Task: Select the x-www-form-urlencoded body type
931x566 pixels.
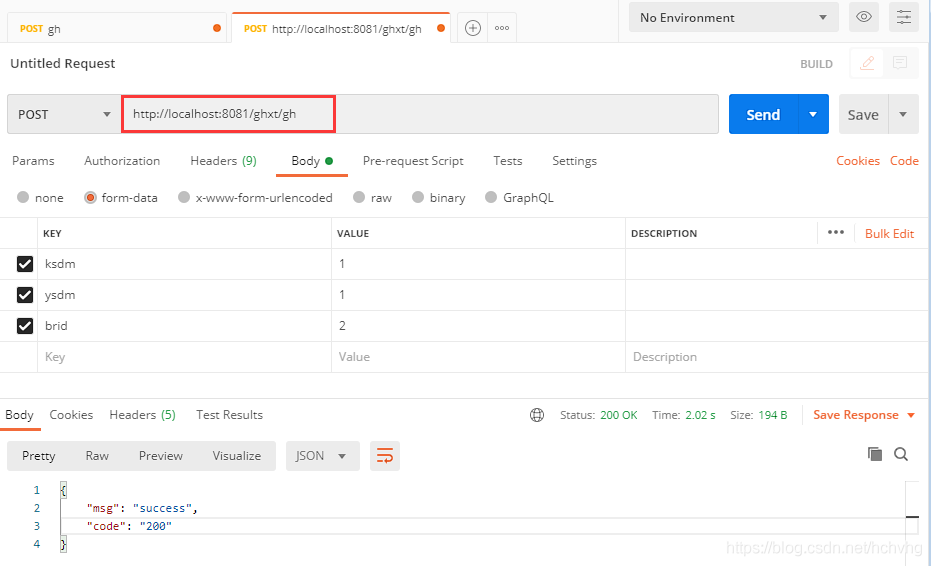Action: 184,198
